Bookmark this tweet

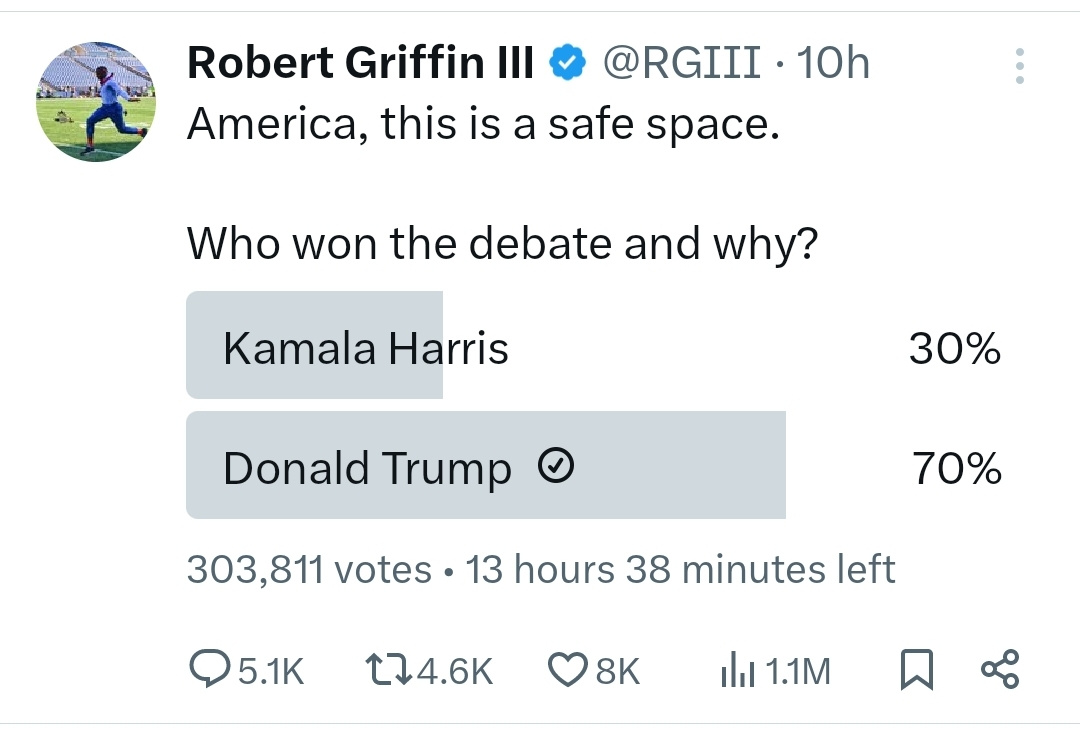(916, 669)
